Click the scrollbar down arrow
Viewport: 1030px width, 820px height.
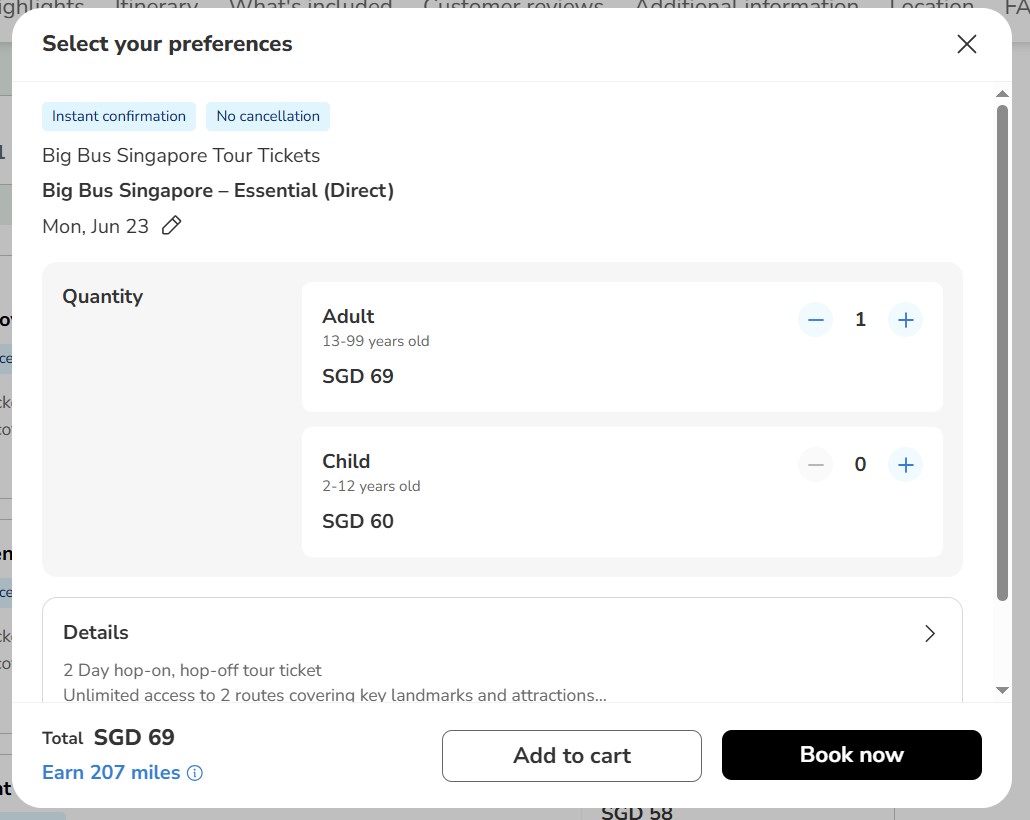pos(1002,690)
